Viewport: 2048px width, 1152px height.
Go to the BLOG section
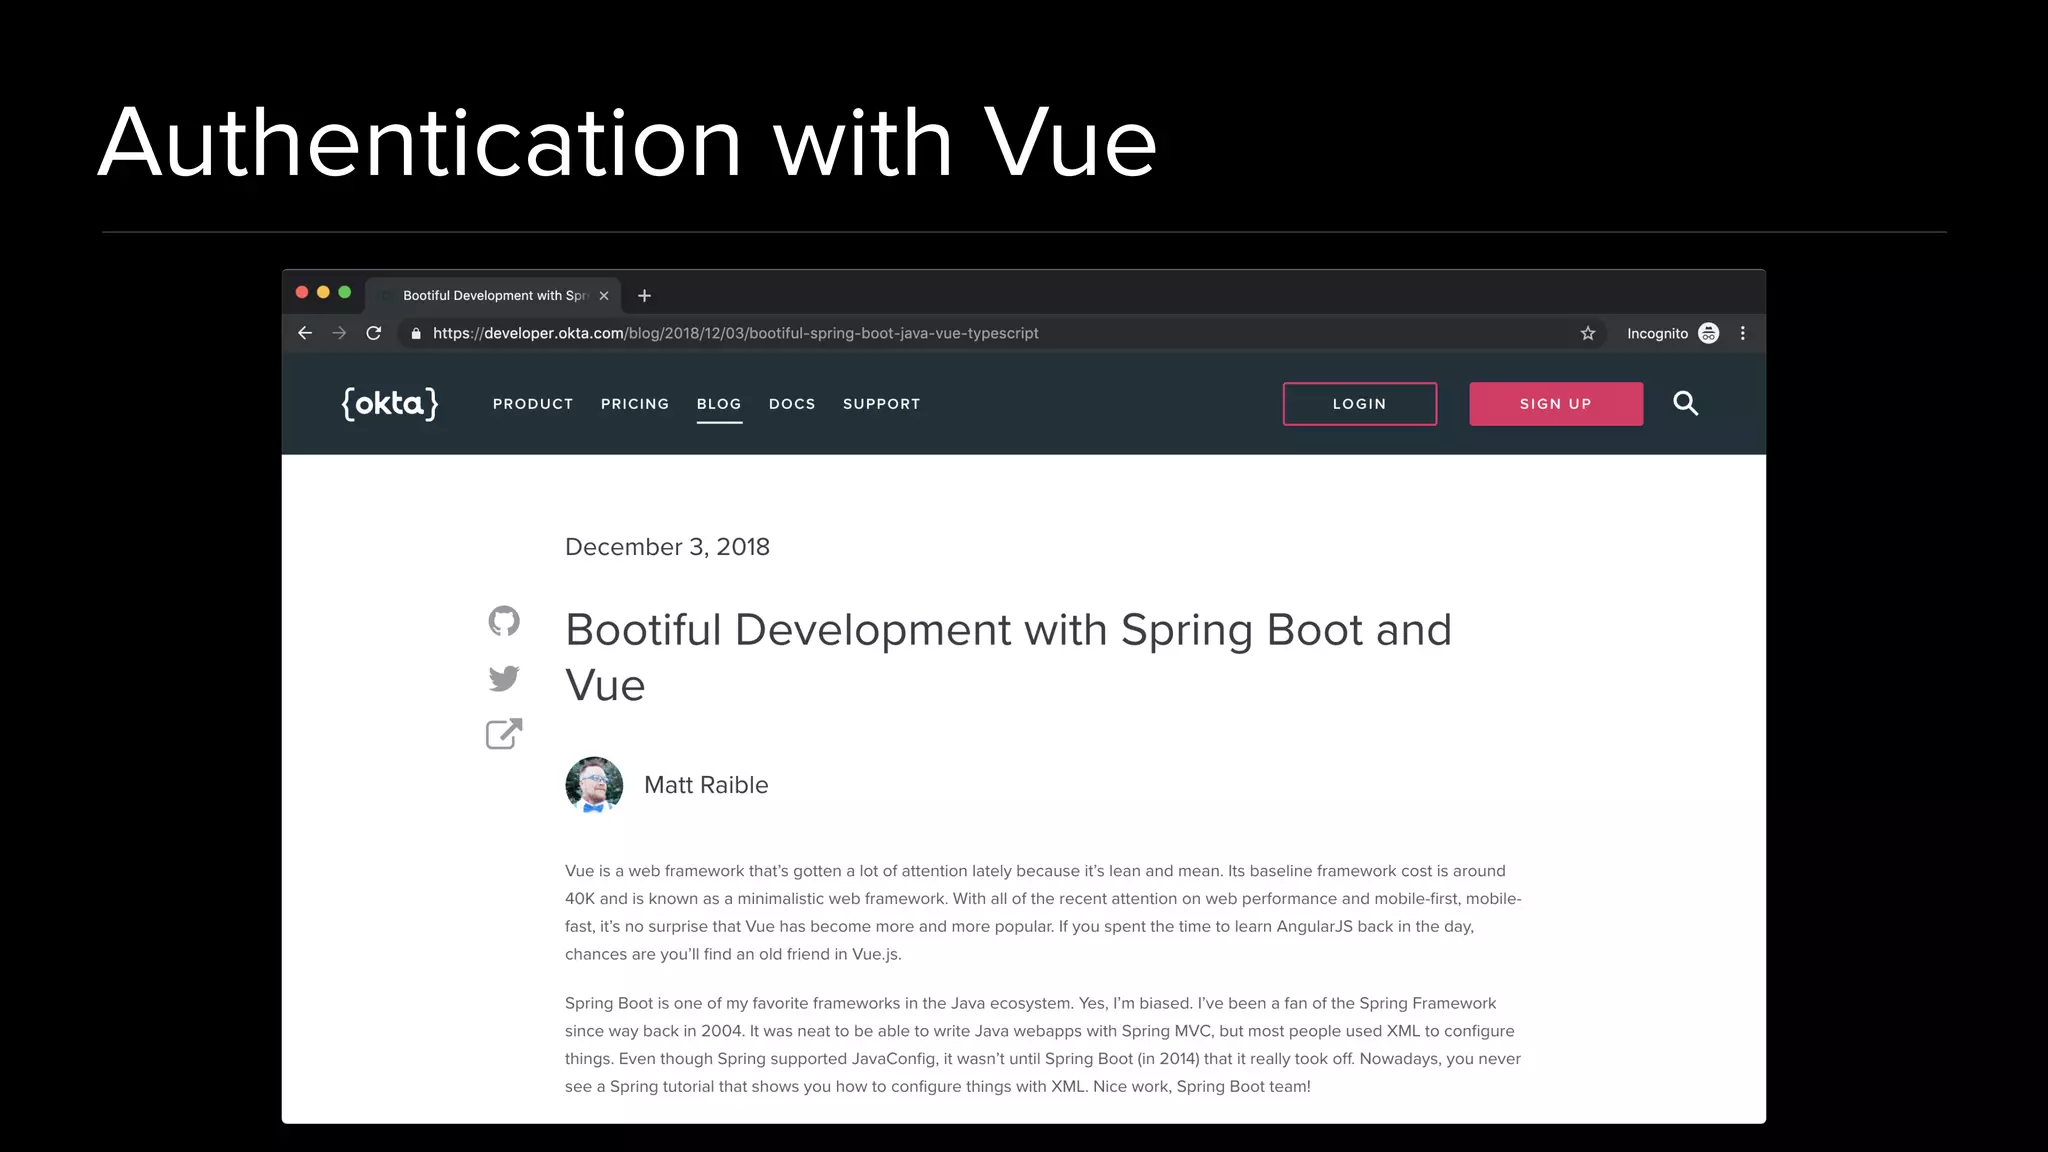(719, 404)
